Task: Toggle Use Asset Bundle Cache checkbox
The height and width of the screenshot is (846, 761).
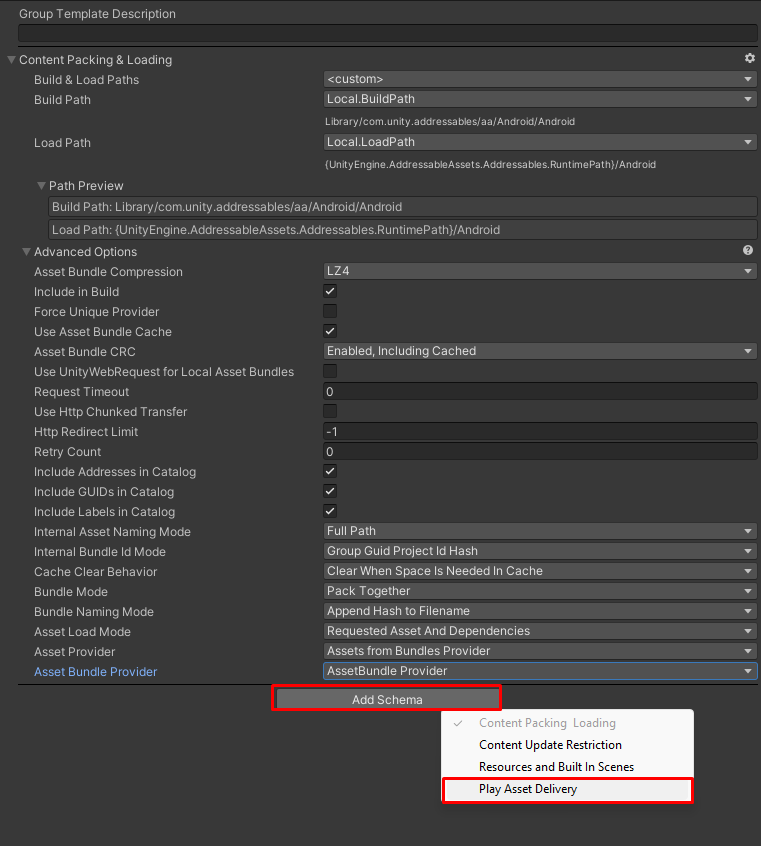Action: click(x=330, y=331)
